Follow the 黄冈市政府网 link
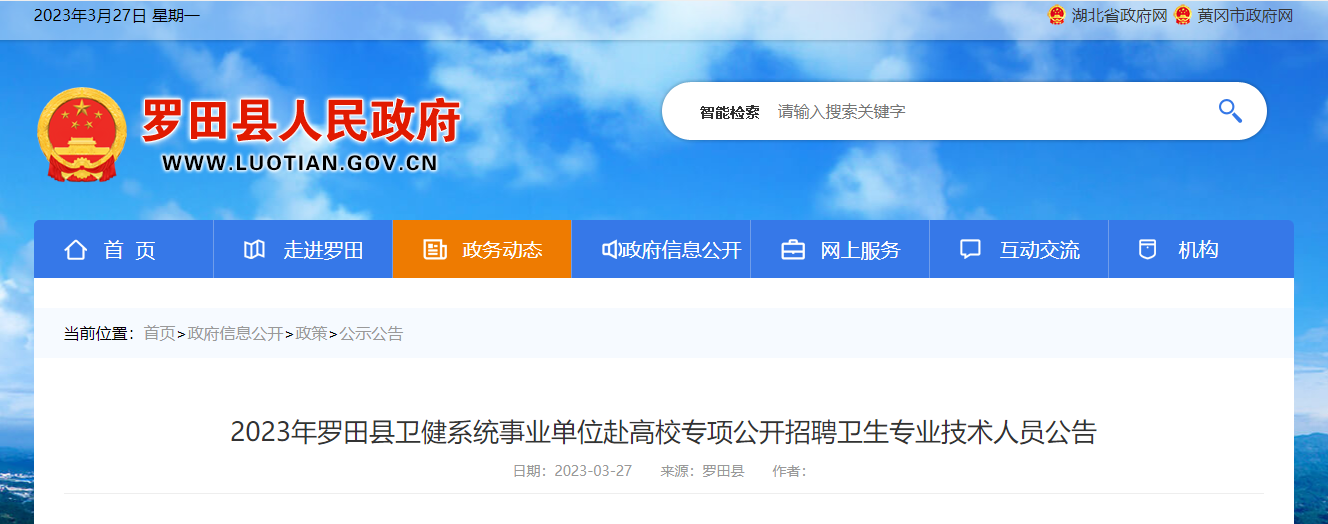Viewport: 1328px width, 524px height. pyautogui.click(x=1245, y=16)
